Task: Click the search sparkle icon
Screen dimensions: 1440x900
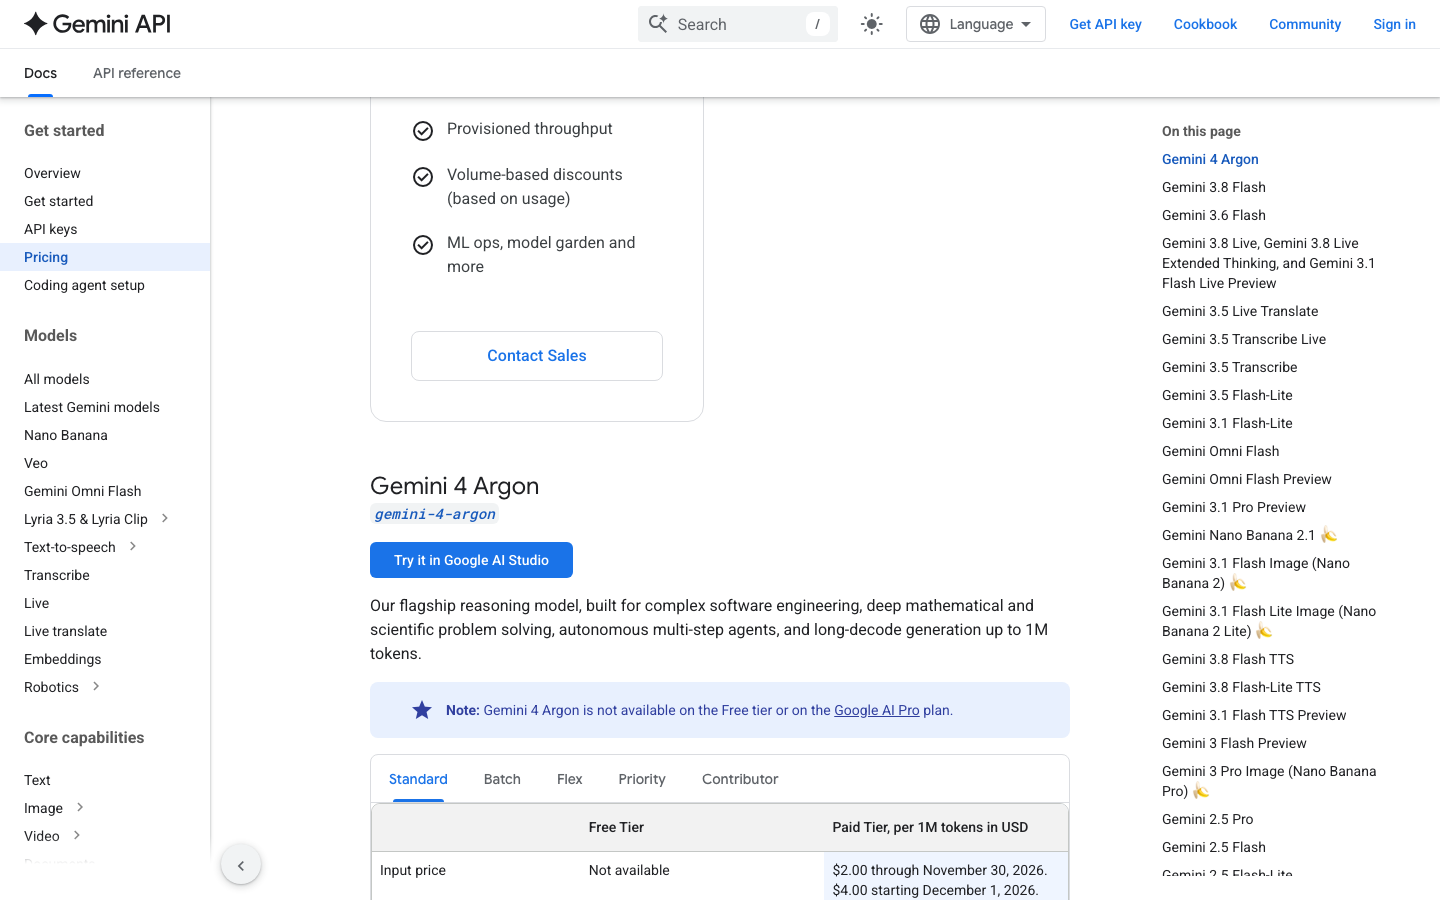Action: pos(657,24)
